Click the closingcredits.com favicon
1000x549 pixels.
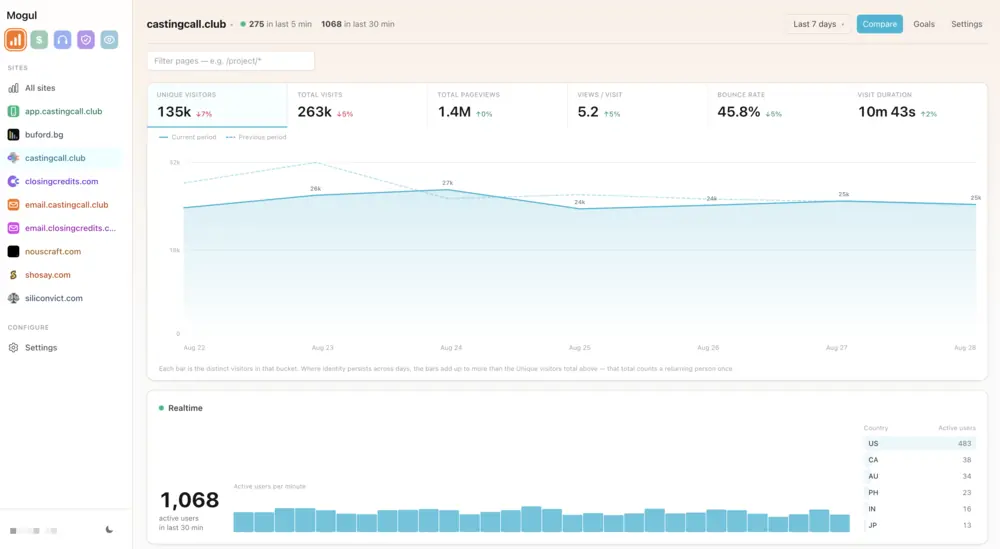tap(13, 181)
